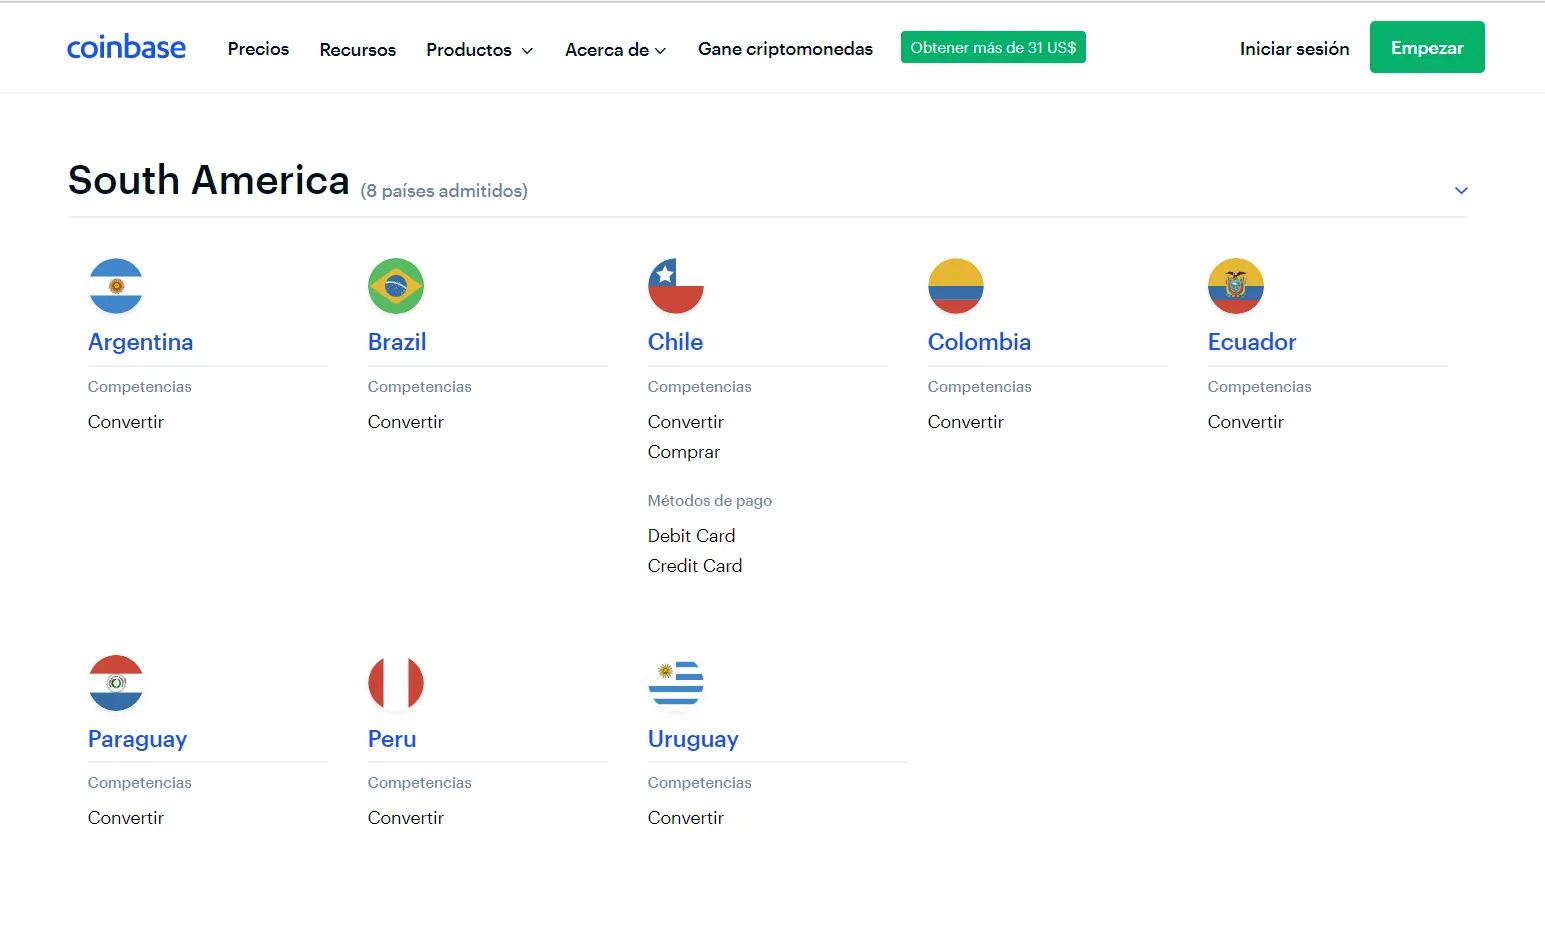Viewport: 1545px width, 944px height.
Task: Click the Empezar button
Action: pyautogui.click(x=1427, y=46)
